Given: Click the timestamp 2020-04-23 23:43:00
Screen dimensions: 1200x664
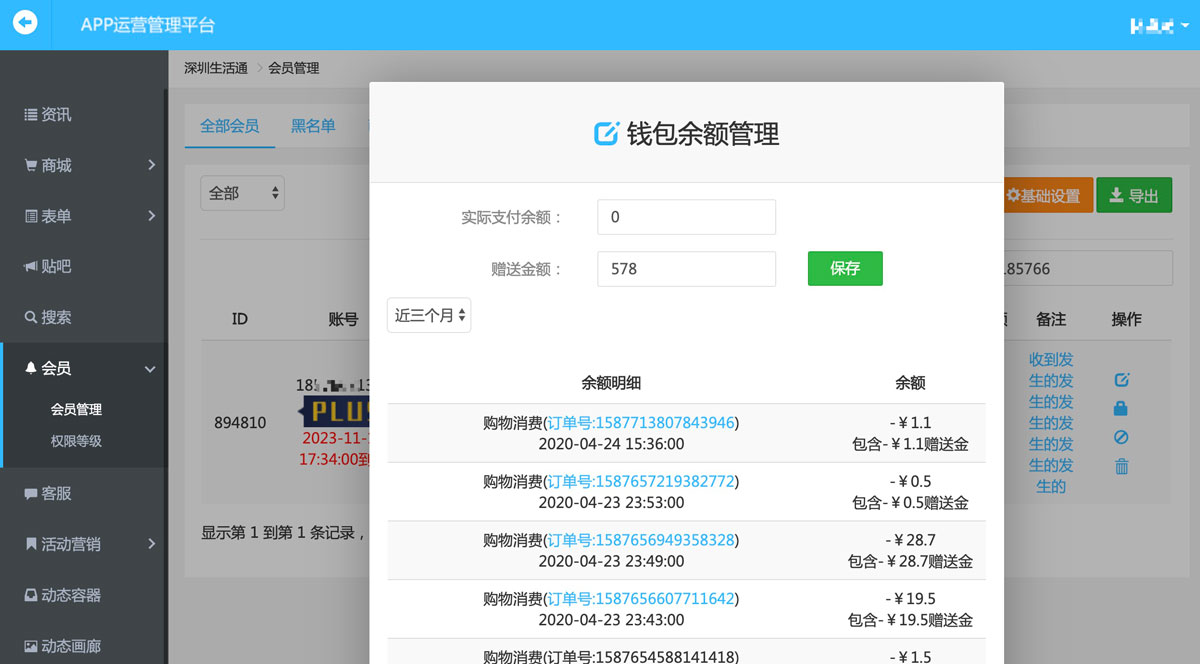Looking at the screenshot, I should click(x=611, y=621).
